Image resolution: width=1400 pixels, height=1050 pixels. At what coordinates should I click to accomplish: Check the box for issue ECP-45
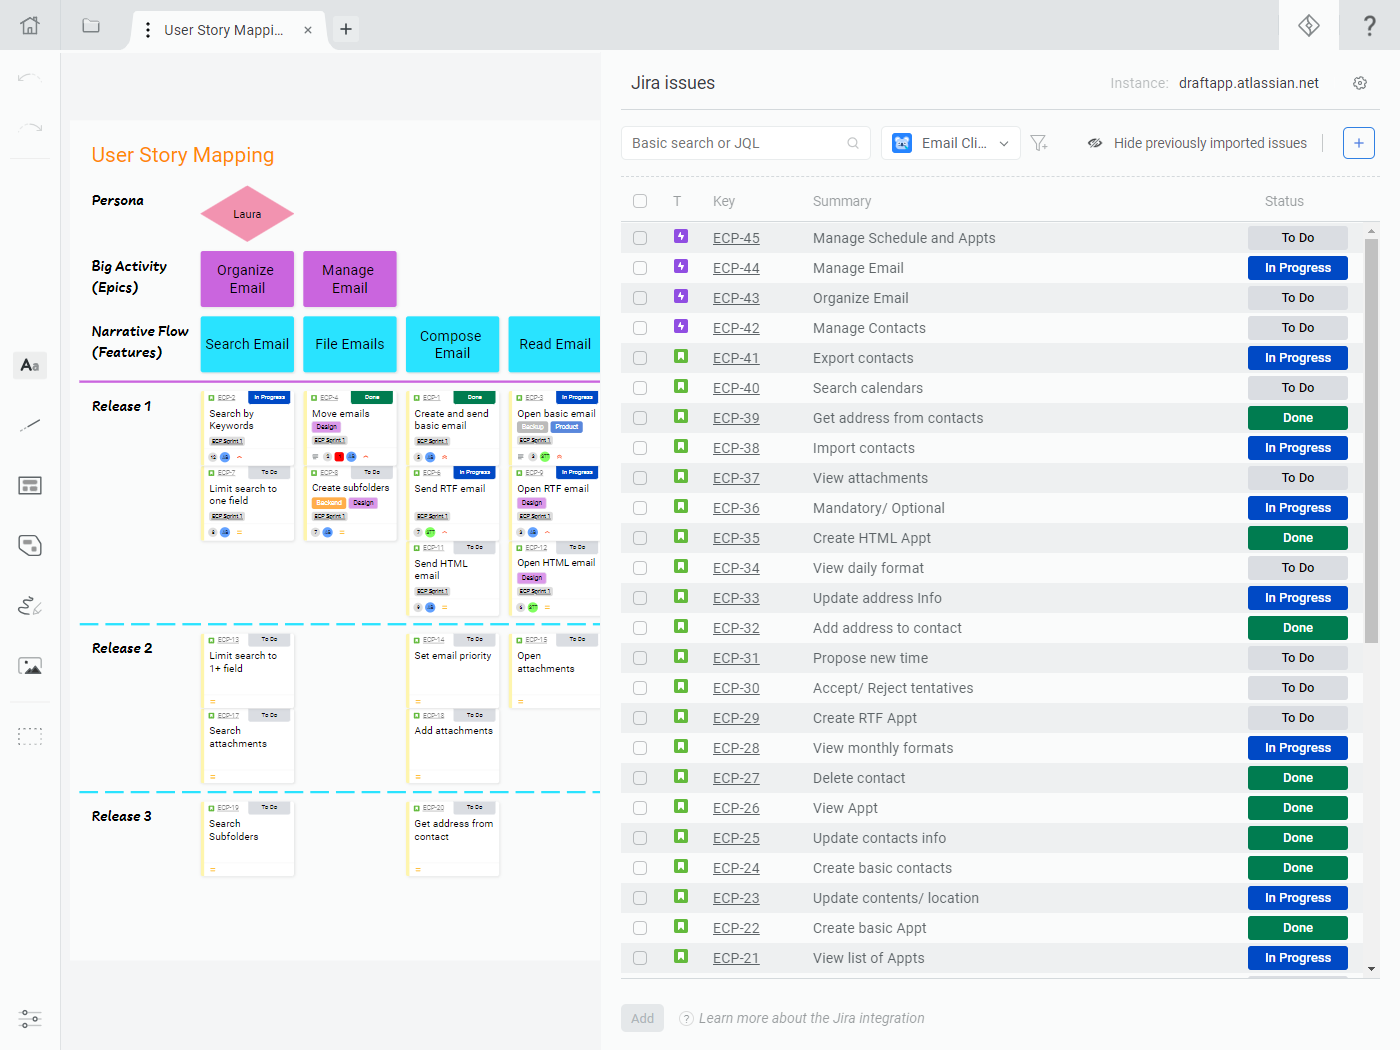(x=640, y=238)
